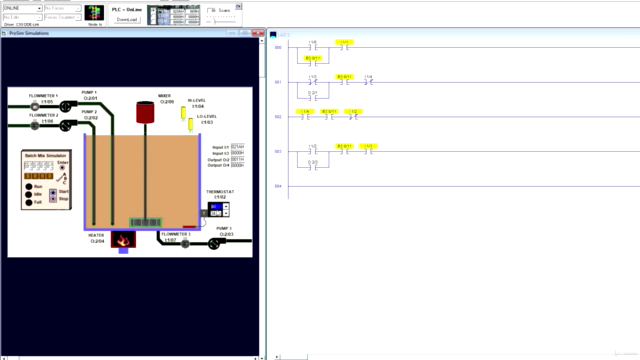The height and width of the screenshot is (360, 640).
Task: Open the lower thermostat dropdown arrow
Action: click(226, 213)
